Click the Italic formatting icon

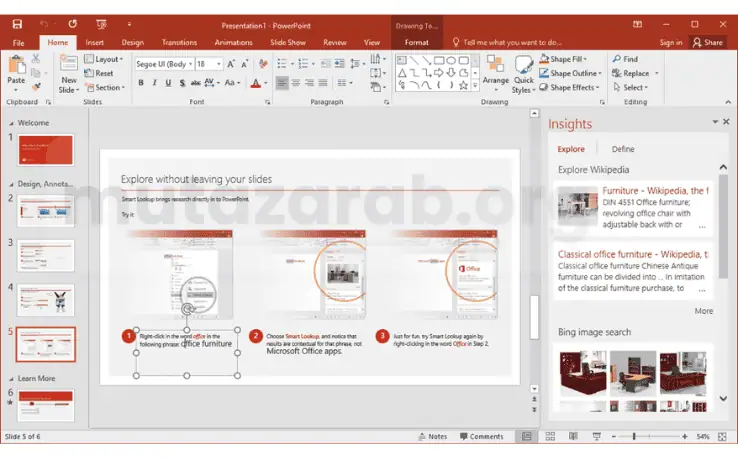point(155,83)
